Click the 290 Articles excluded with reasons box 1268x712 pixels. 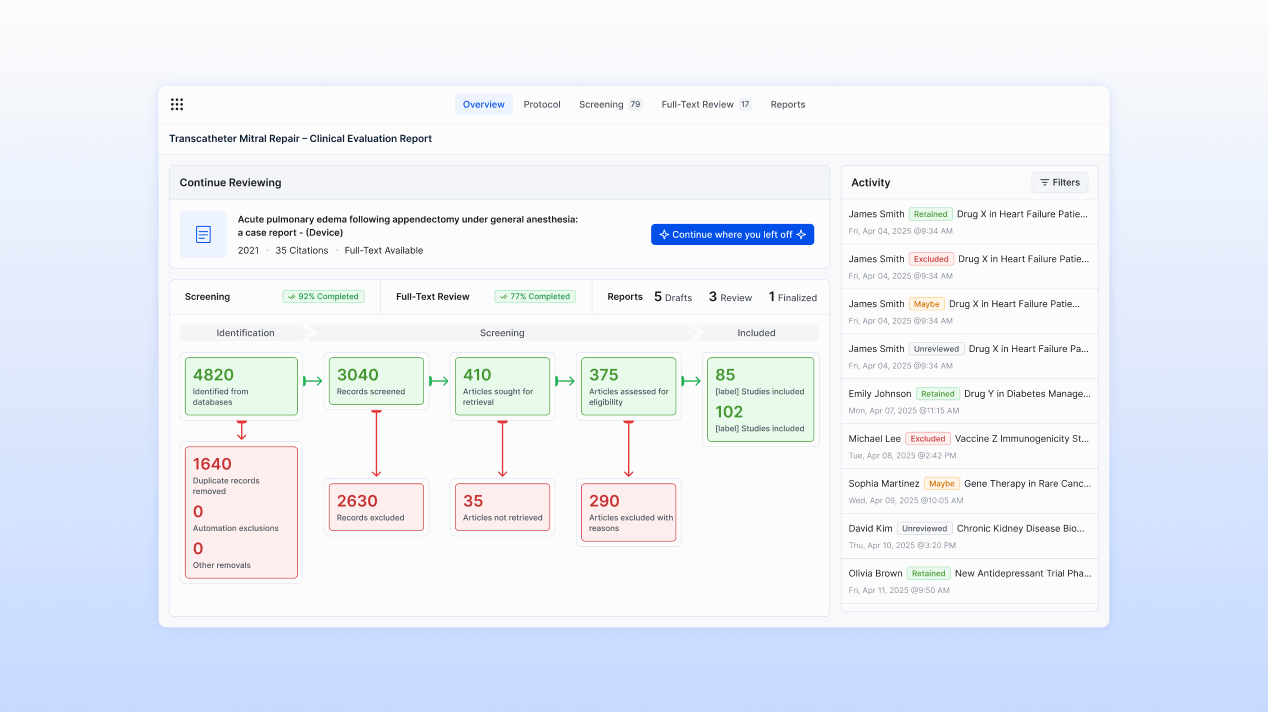click(628, 513)
